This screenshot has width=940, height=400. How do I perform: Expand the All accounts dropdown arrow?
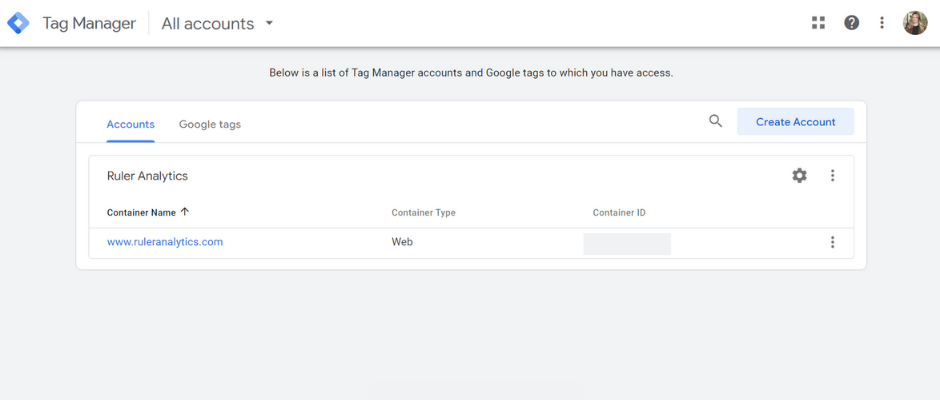[x=269, y=23]
